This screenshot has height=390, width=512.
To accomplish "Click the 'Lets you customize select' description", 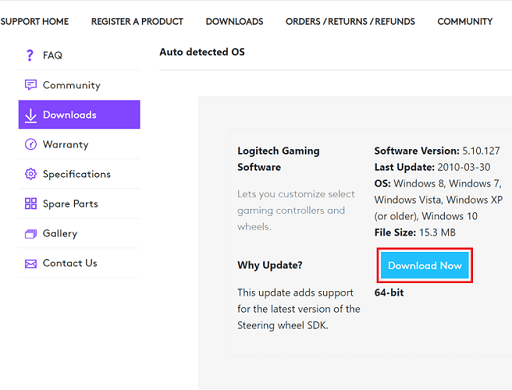I will coord(296,210).
